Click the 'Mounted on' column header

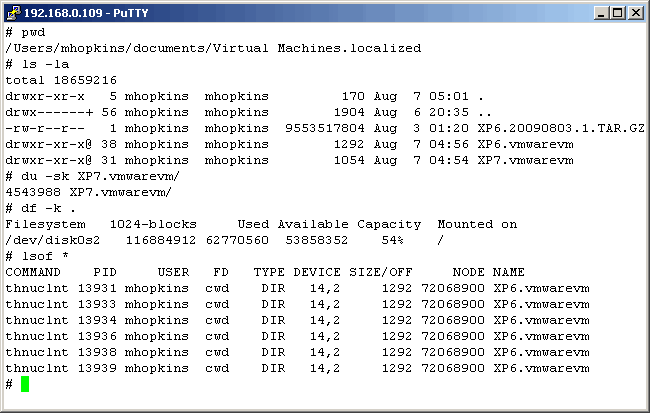tap(477, 224)
